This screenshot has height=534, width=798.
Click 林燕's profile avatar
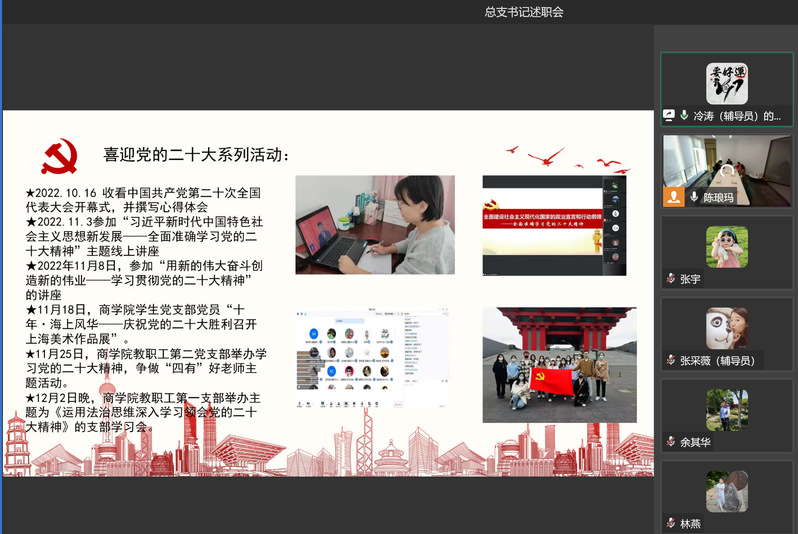[727, 491]
